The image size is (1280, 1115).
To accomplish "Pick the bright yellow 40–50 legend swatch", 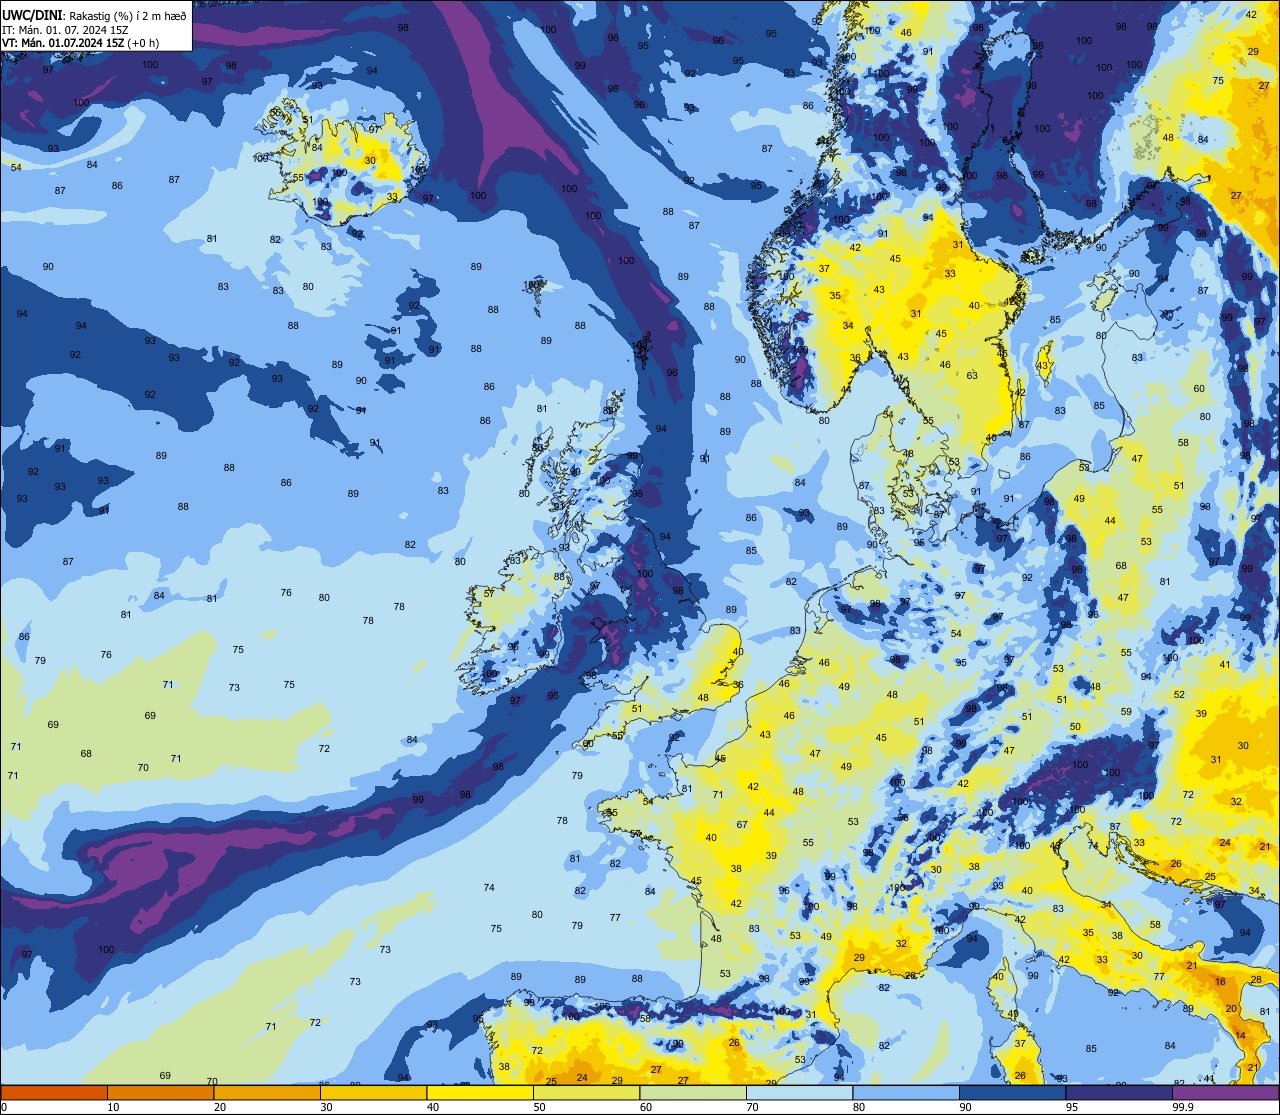I will [x=480, y=1092].
